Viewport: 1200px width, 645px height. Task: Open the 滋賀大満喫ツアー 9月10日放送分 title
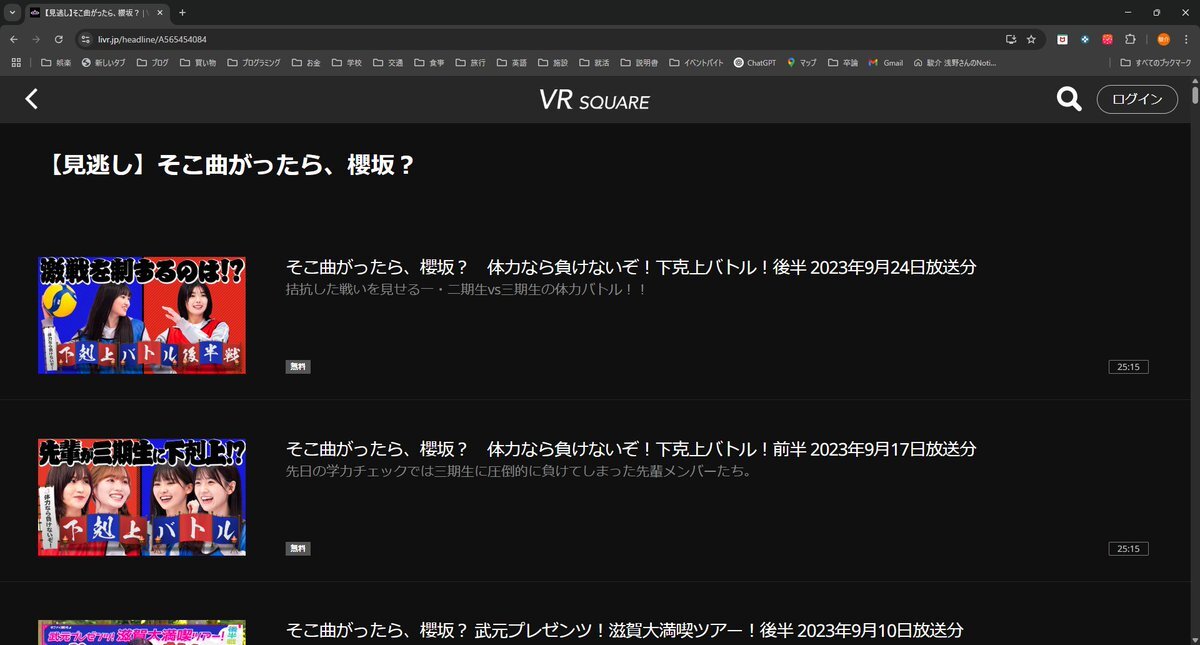click(625, 630)
